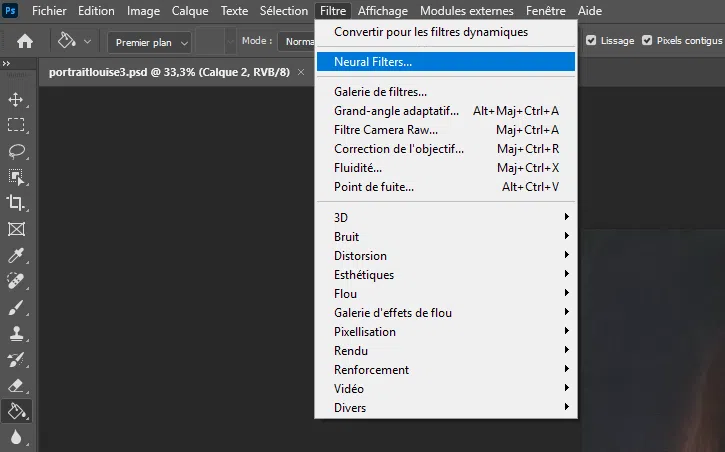Expand the Divers submenu

(446, 407)
